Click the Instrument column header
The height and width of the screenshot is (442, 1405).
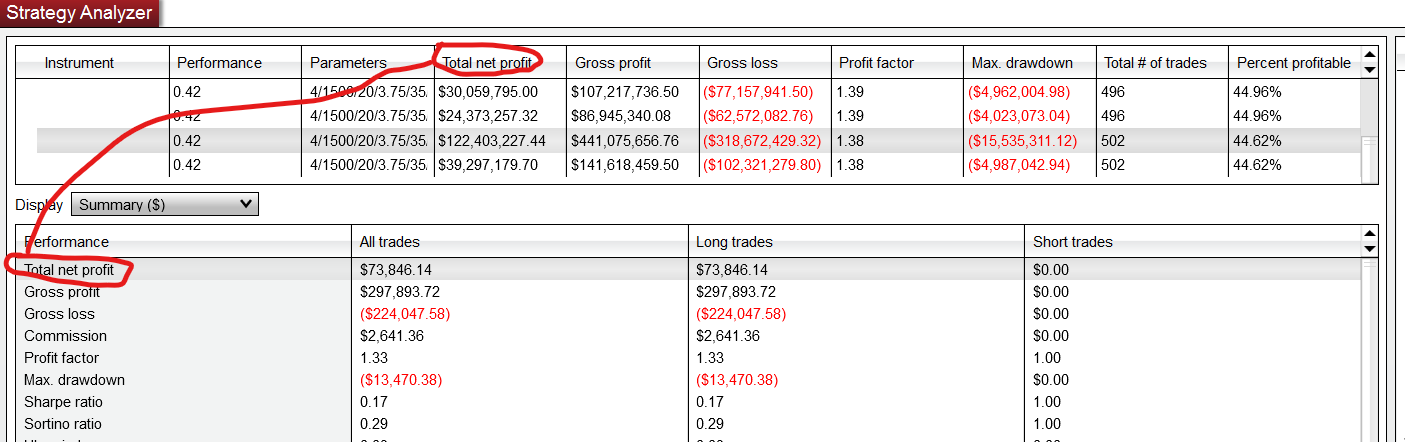(x=80, y=62)
